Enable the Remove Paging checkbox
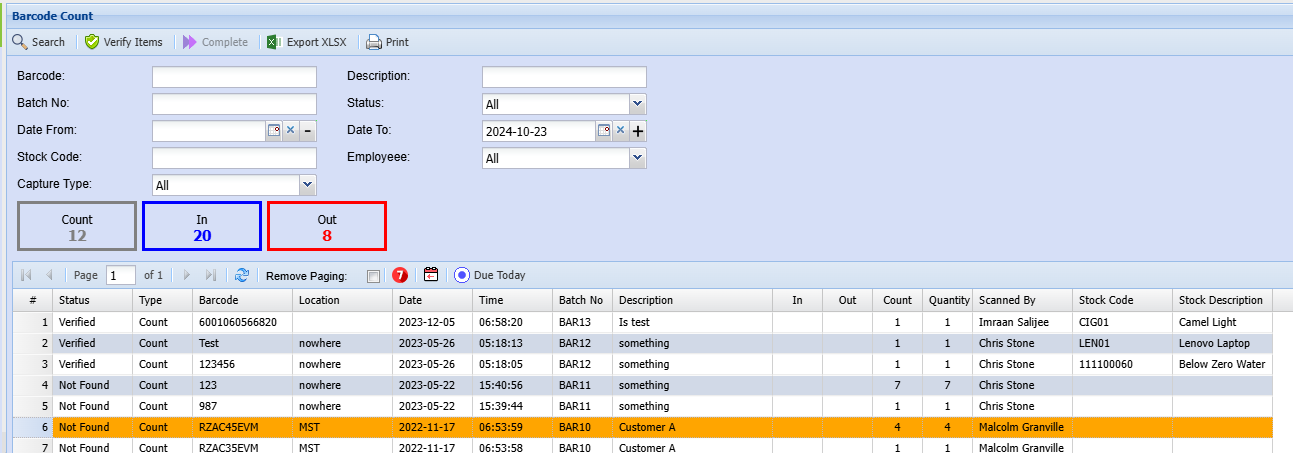The height and width of the screenshot is (453, 1293). (x=373, y=276)
